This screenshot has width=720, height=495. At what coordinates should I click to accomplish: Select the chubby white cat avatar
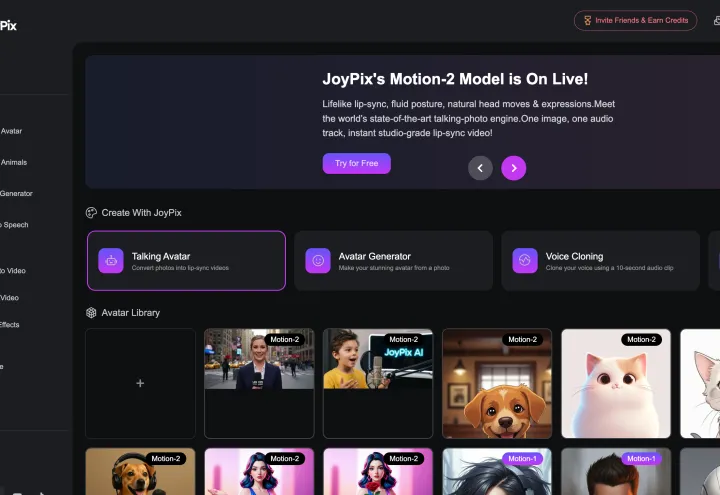point(616,383)
